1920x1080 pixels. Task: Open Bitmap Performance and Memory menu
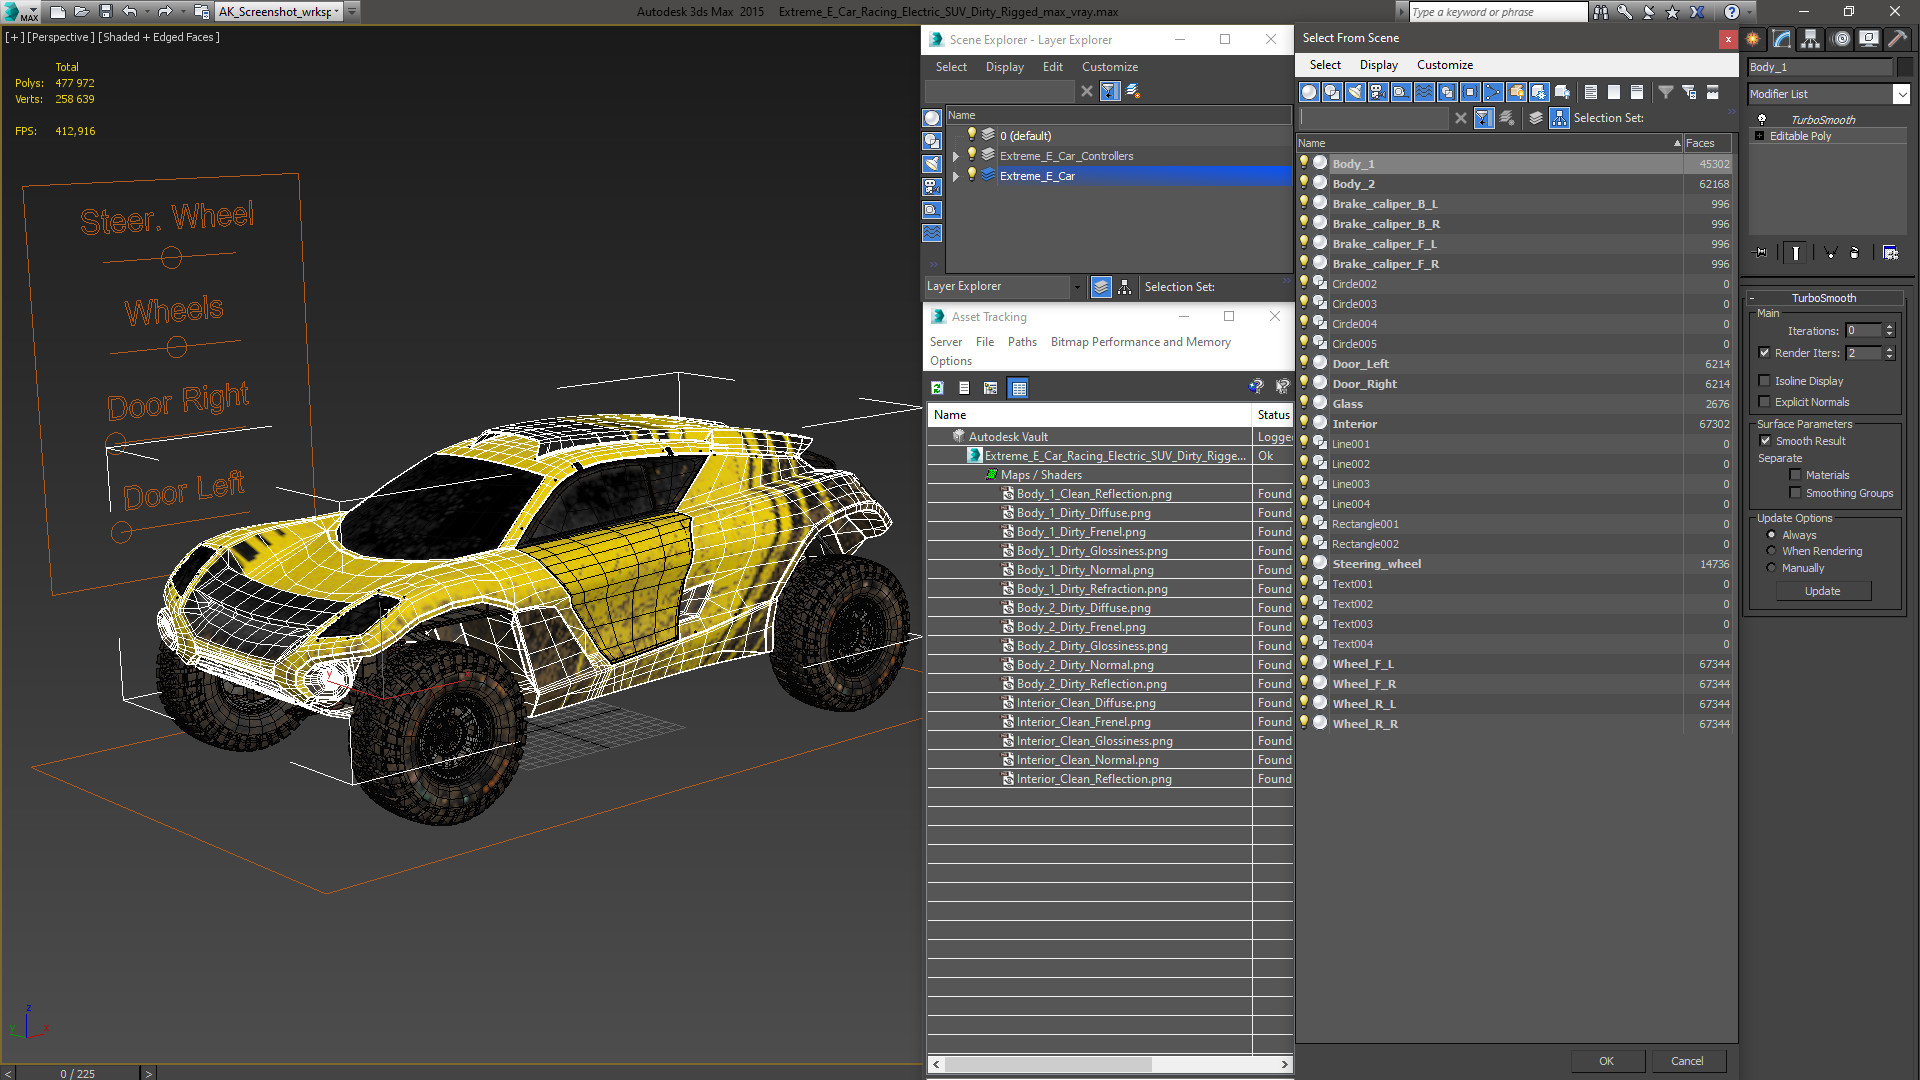[x=1140, y=342]
